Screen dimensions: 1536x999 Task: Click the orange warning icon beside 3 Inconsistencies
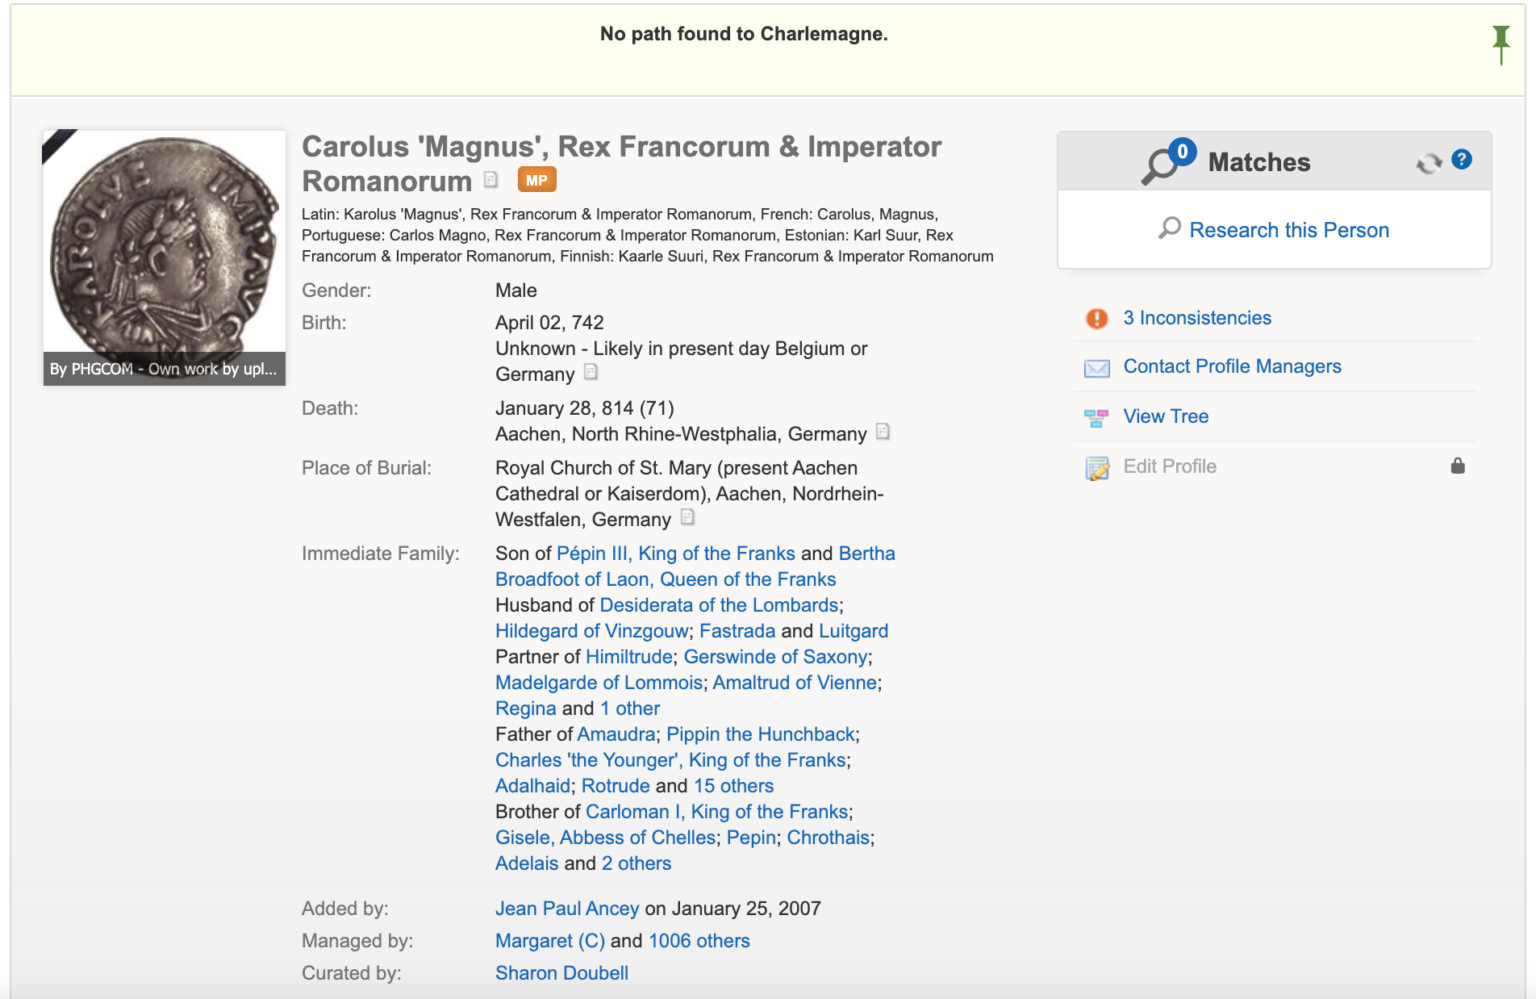click(1096, 318)
